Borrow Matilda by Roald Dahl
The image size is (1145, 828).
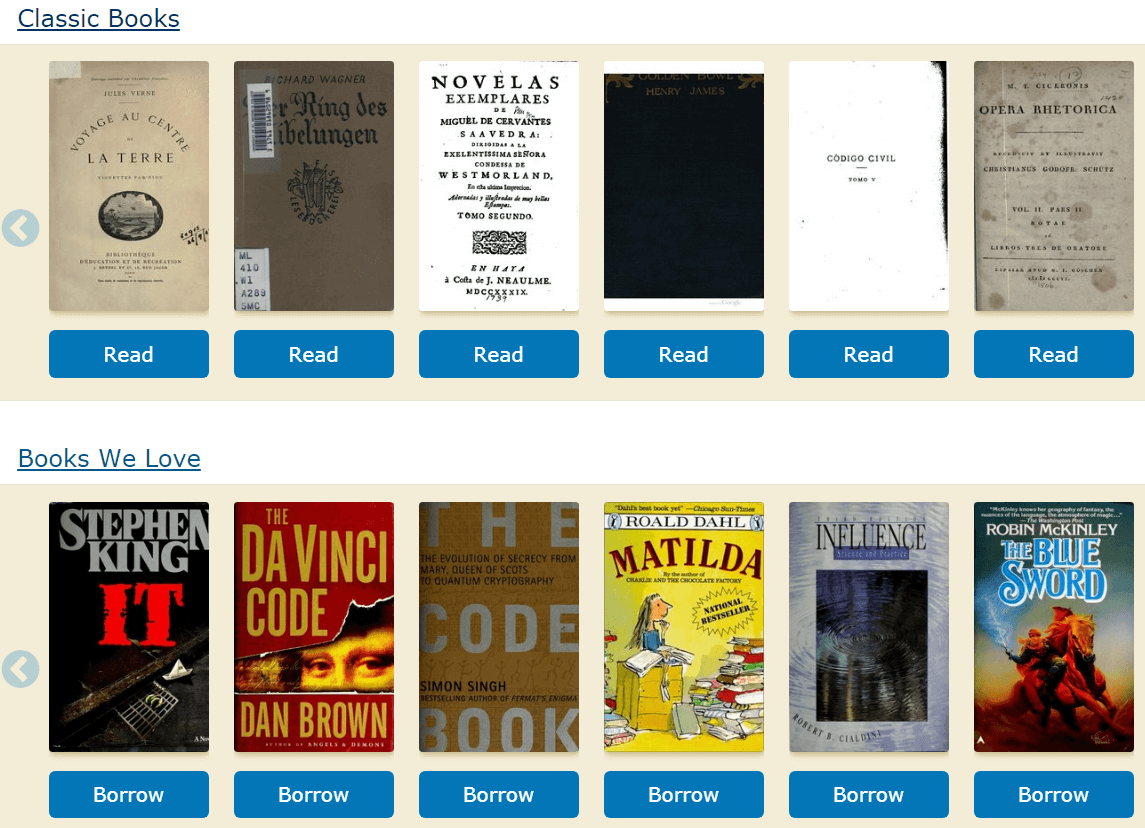(683, 794)
